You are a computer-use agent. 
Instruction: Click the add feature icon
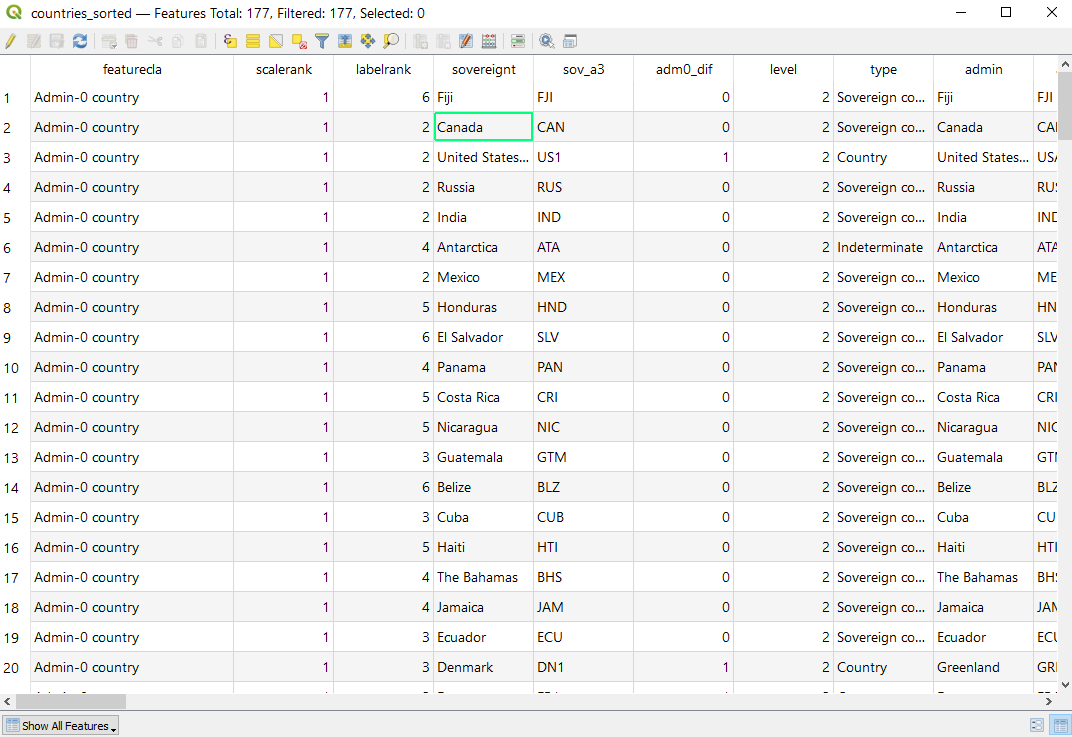[x=109, y=41]
